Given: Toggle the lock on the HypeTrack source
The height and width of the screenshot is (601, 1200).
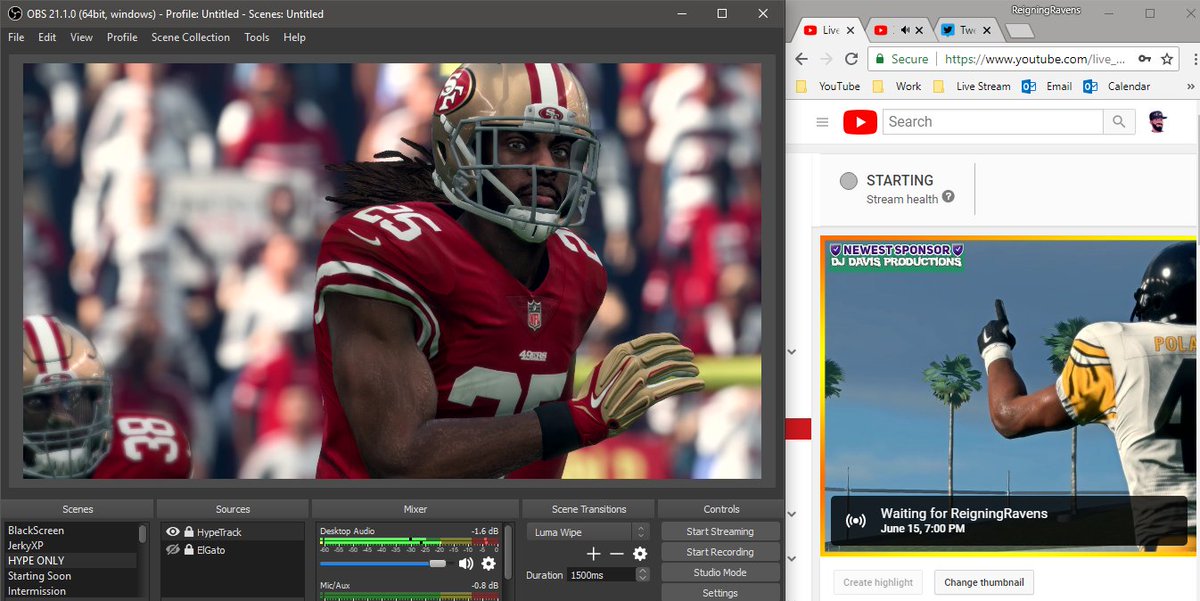Looking at the screenshot, I should click(188, 533).
